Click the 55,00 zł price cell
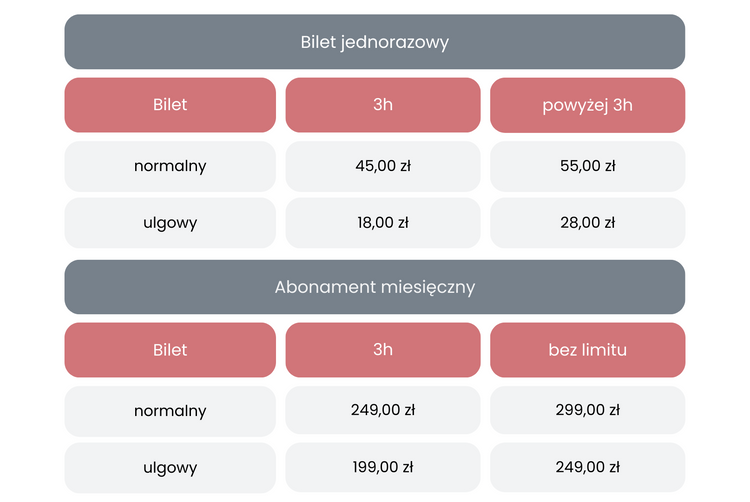Viewport: 750px width, 502px height. [x=587, y=166]
